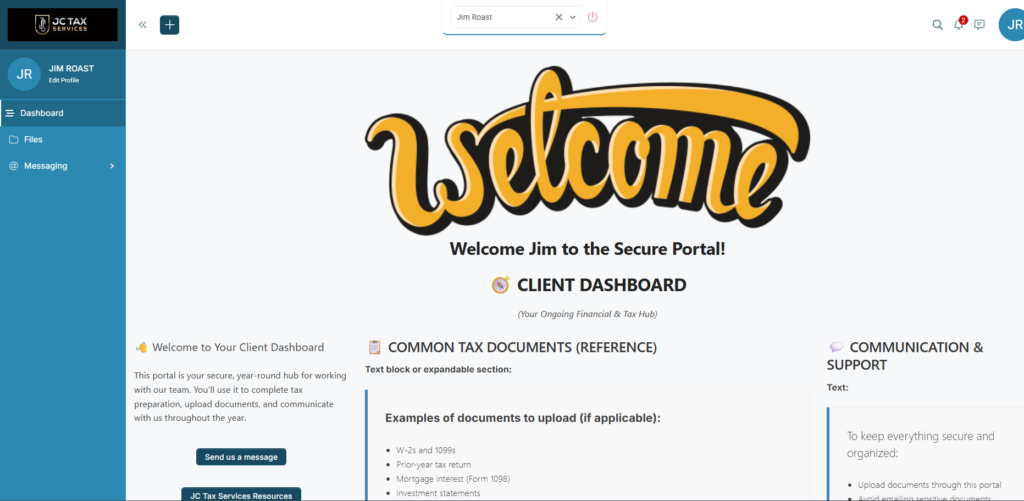The image size is (1024, 501).
Task: Click the plus add button
Action: [x=169, y=25]
